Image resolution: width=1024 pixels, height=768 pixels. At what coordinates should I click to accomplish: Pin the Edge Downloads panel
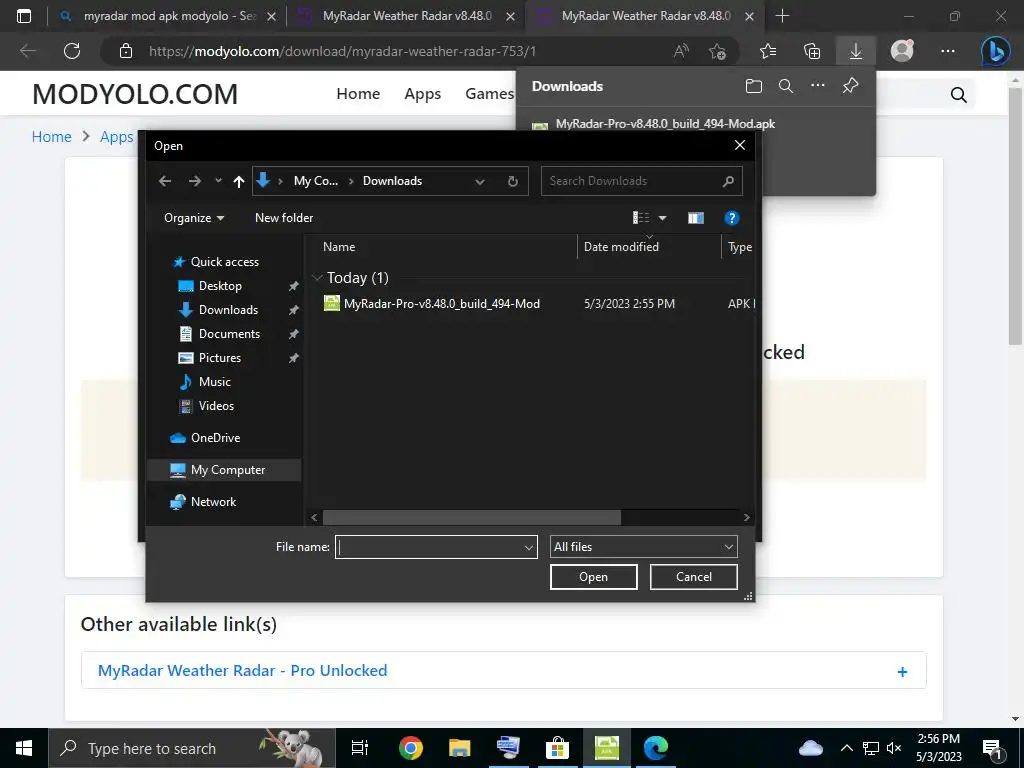(850, 86)
